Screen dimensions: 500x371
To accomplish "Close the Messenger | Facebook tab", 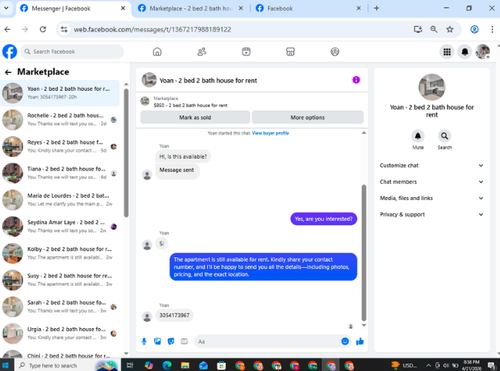I will (x=123, y=8).
